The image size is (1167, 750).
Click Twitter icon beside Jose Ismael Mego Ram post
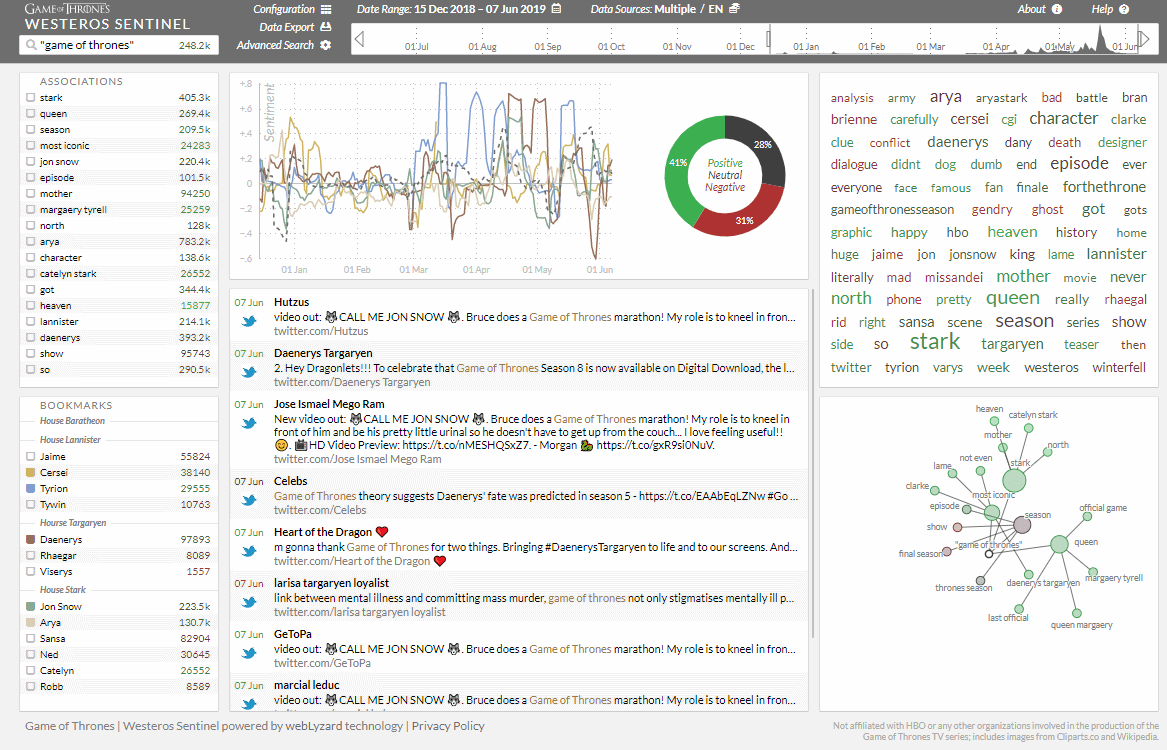click(x=249, y=423)
